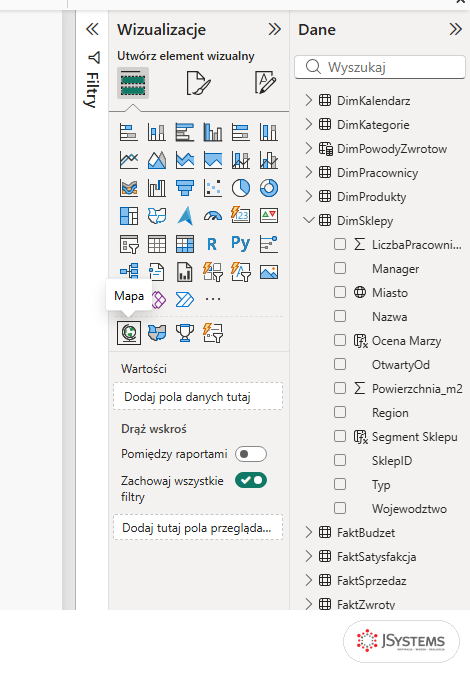
Task: Select the Azure Maps arrow visual
Action: pos(185,216)
